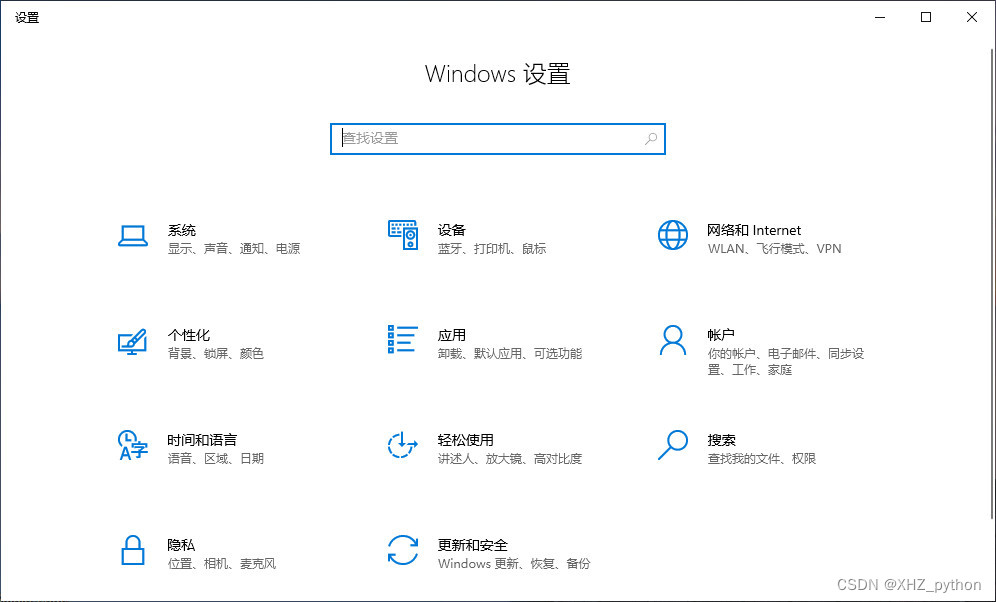
Task: Click the 时间和语言 title text
Action: tap(202, 439)
